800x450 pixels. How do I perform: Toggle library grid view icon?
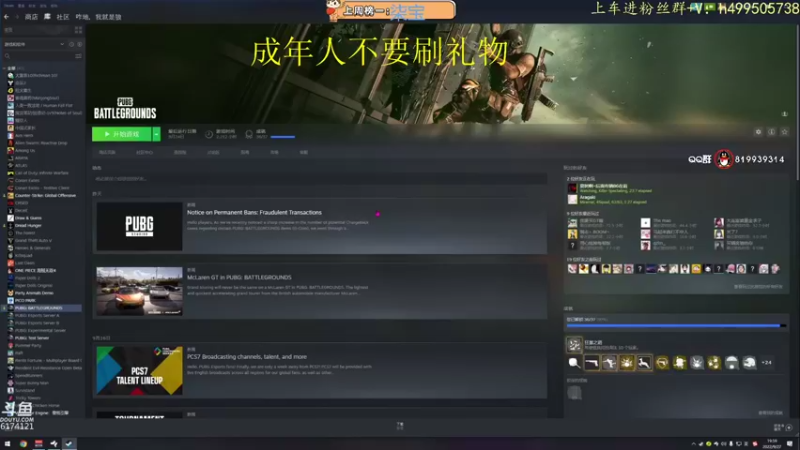click(x=78, y=30)
